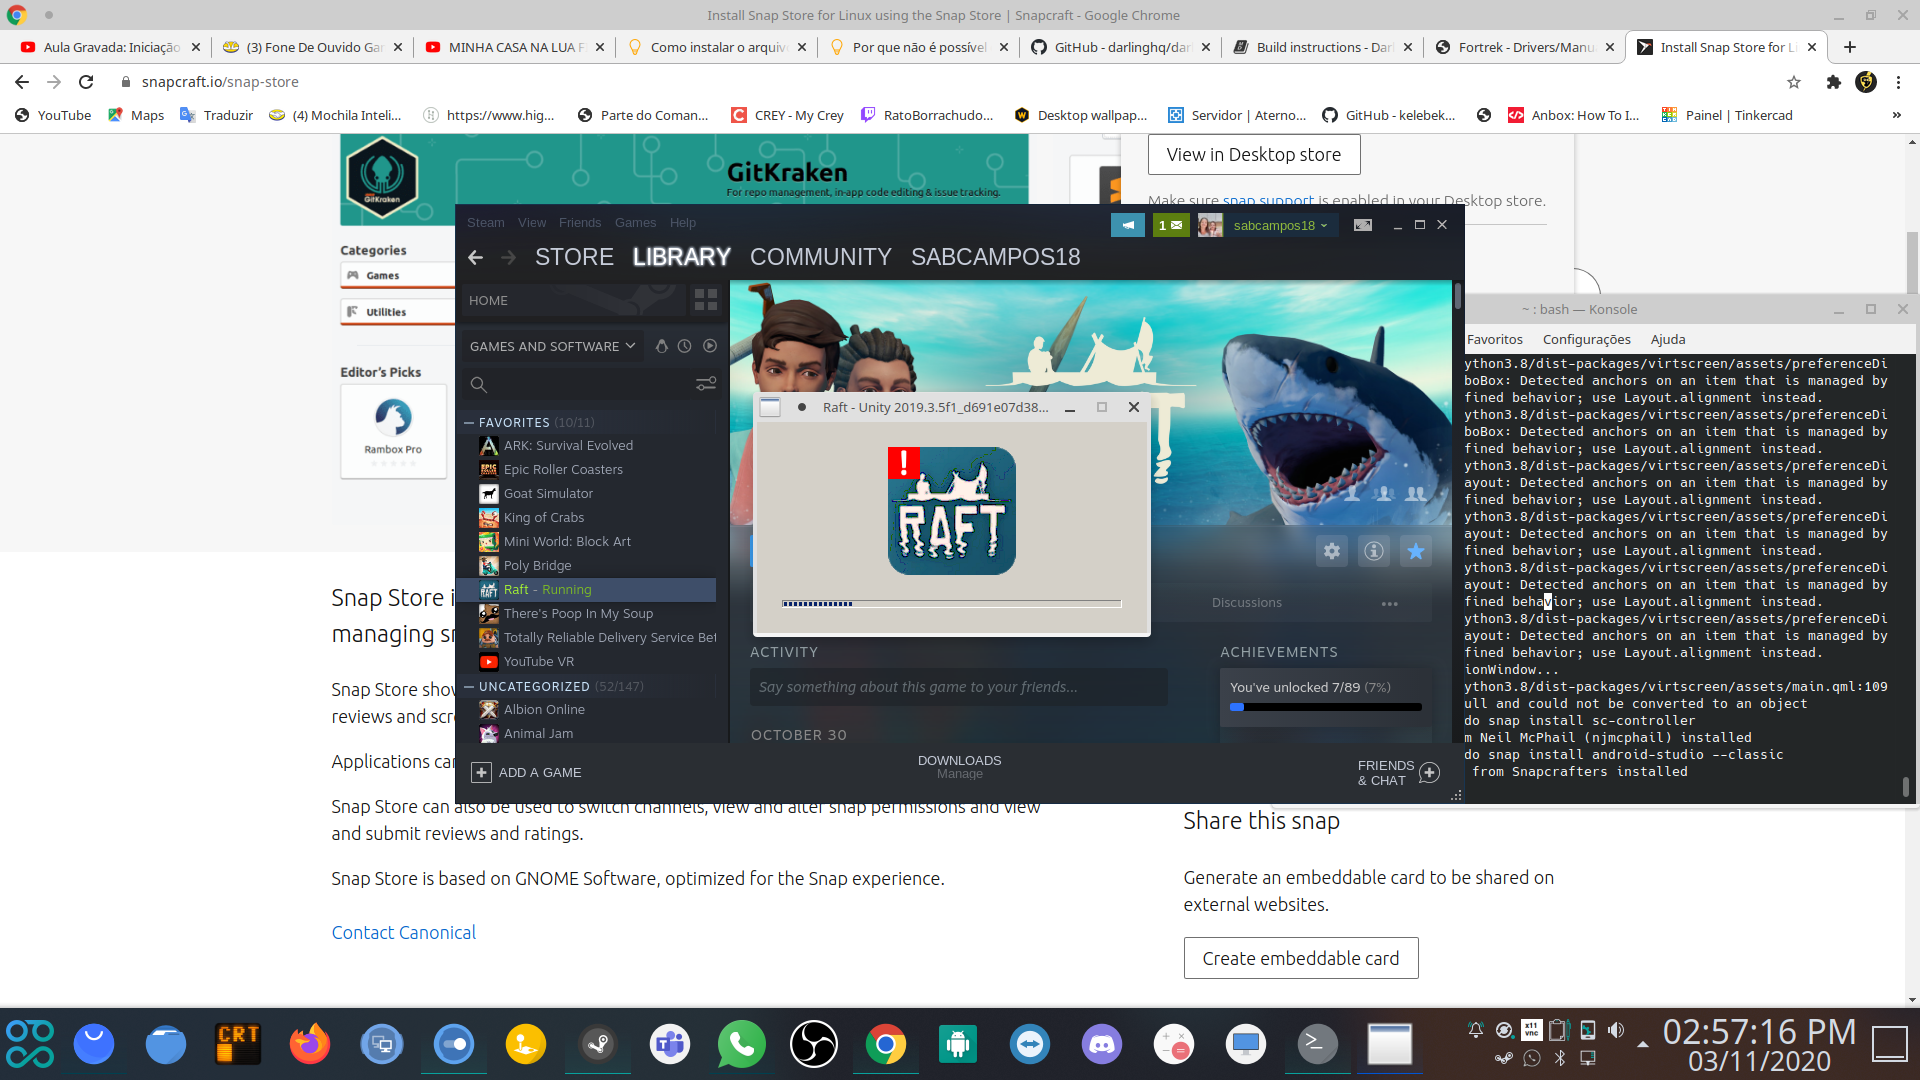Toggle Raft favorite star button
Viewport: 1920px width, 1080px height.
[1416, 551]
